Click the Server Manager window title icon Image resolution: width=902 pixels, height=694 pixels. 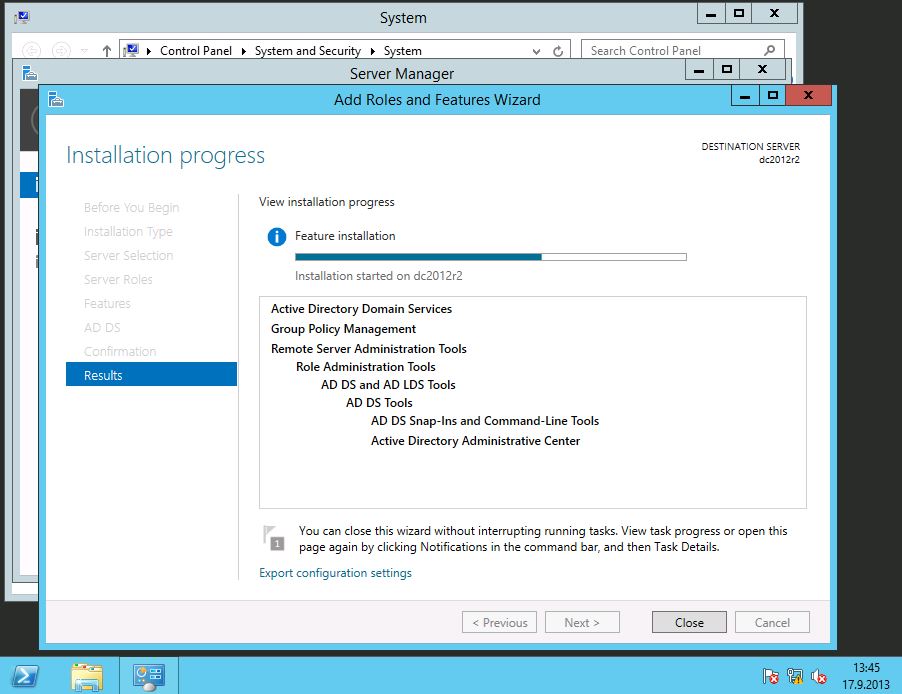(x=29, y=73)
